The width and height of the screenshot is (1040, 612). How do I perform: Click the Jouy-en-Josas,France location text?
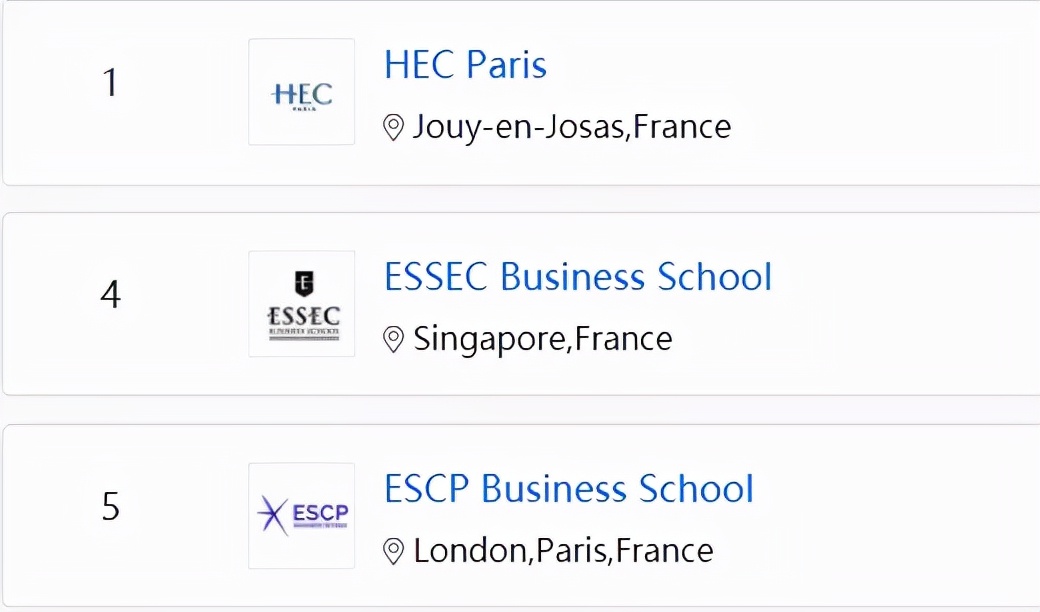572,127
